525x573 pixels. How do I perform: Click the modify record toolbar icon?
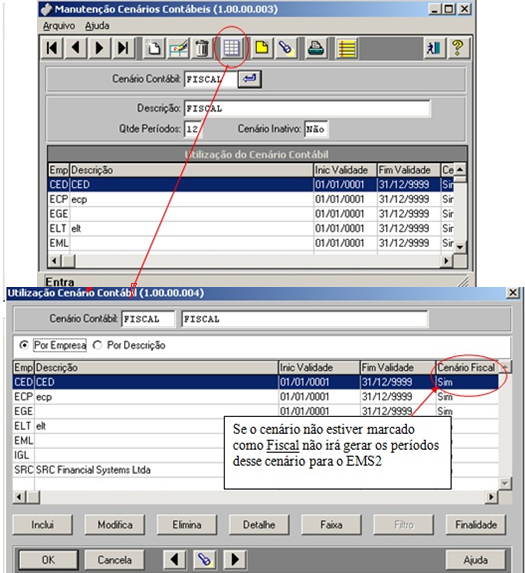pyautogui.click(x=178, y=48)
